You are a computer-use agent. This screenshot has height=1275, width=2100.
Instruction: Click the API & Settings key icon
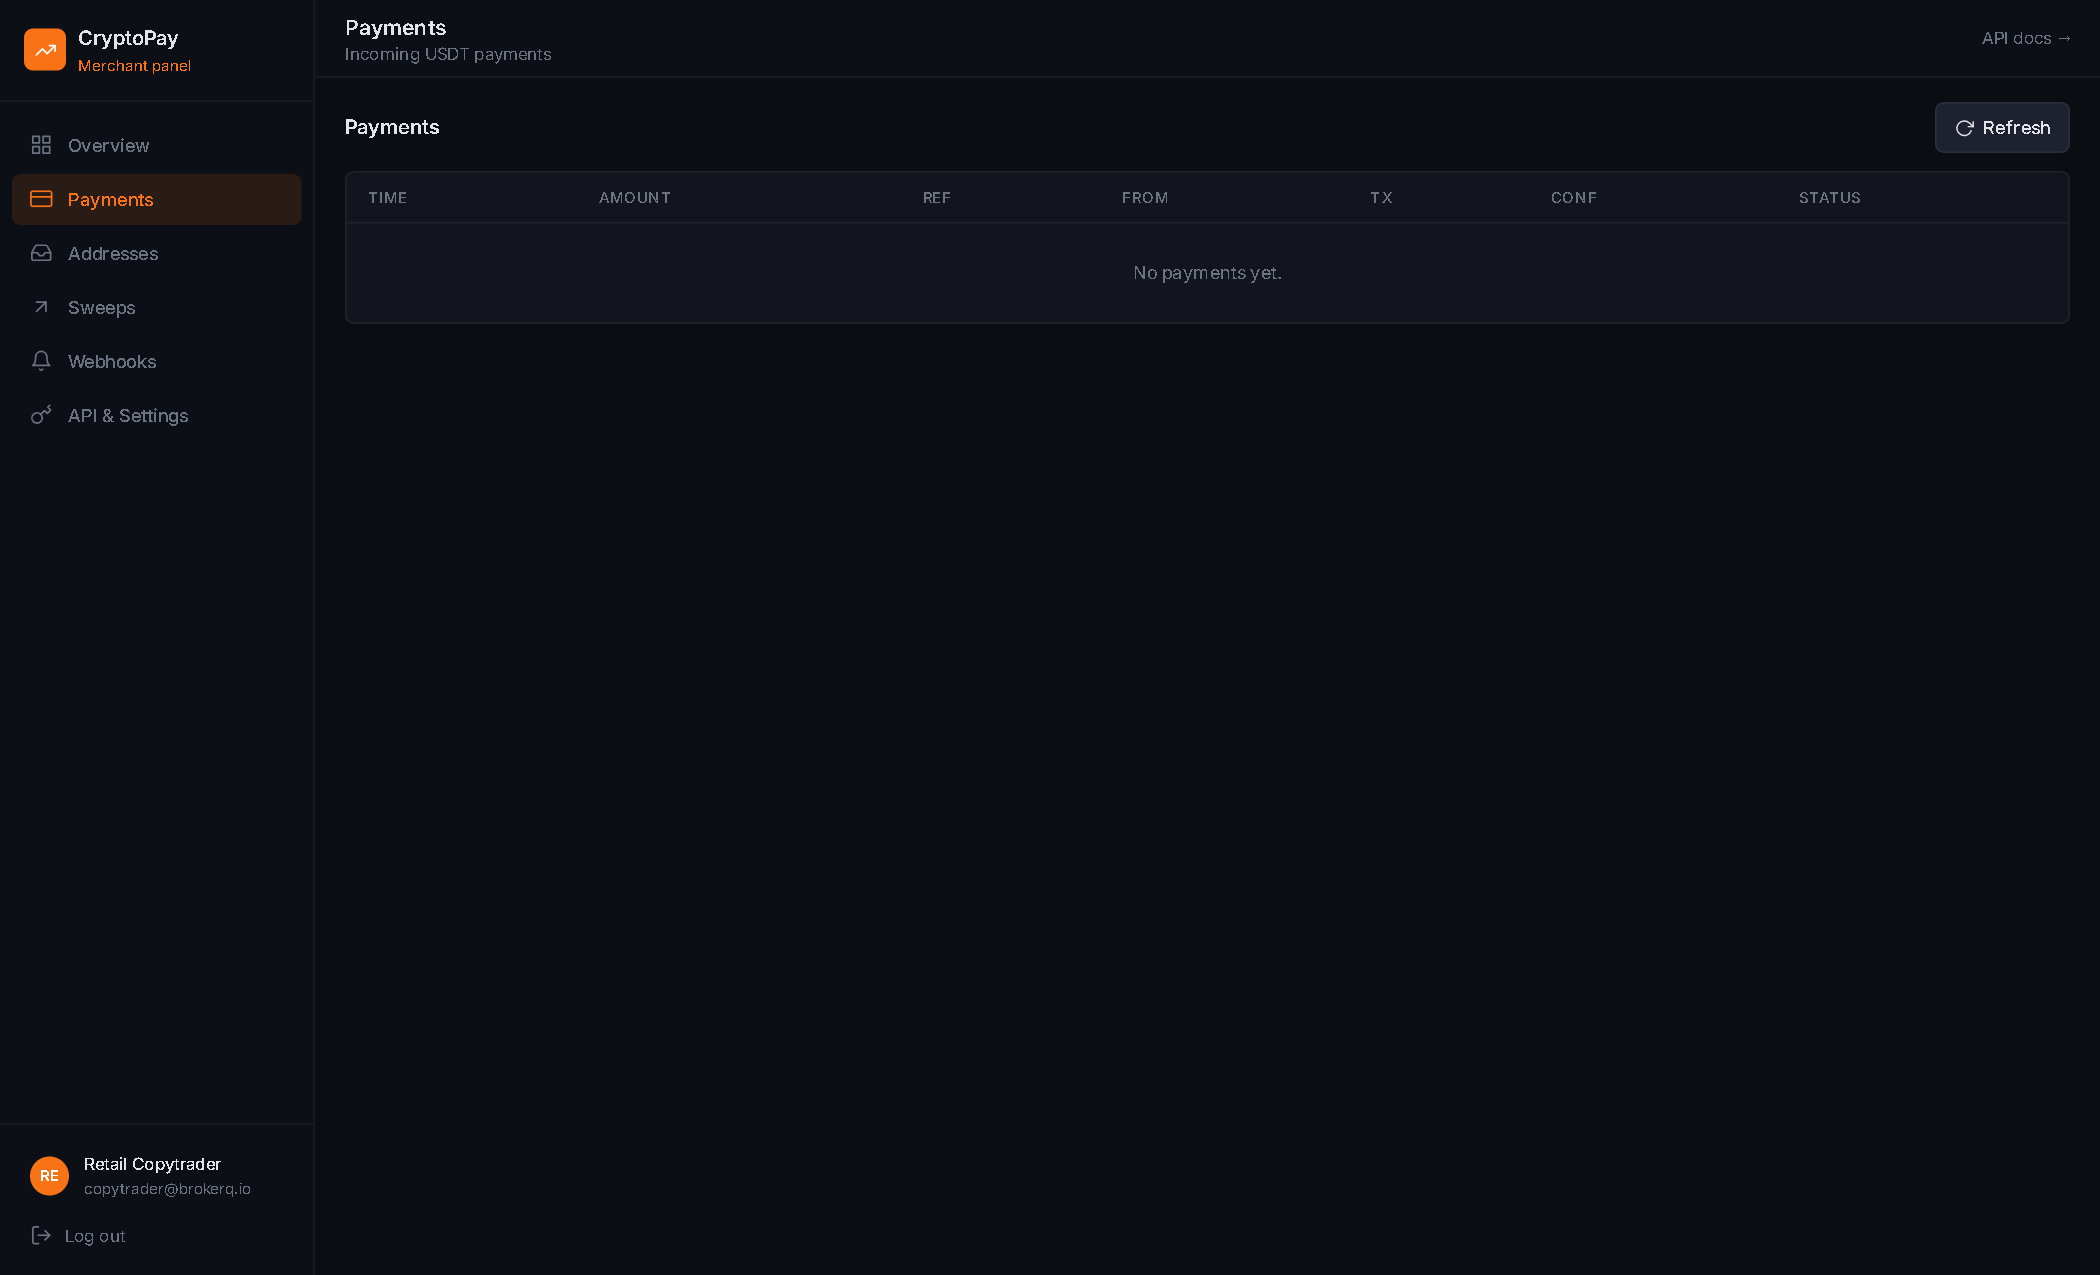click(41, 415)
